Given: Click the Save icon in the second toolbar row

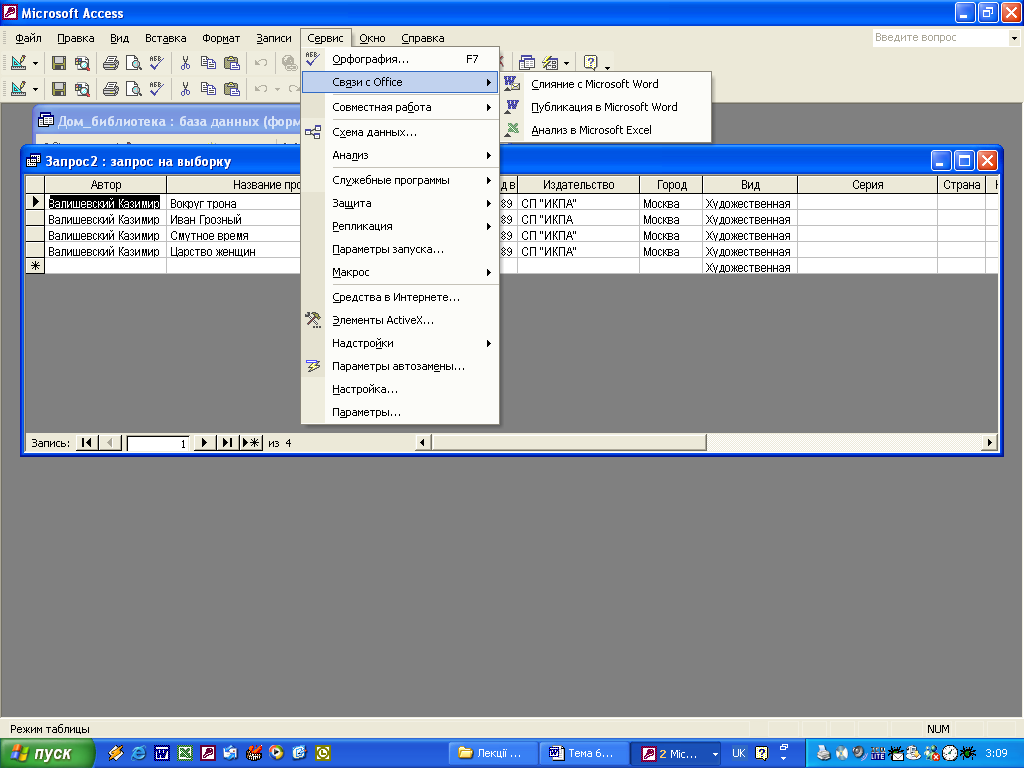Looking at the screenshot, I should (59, 88).
